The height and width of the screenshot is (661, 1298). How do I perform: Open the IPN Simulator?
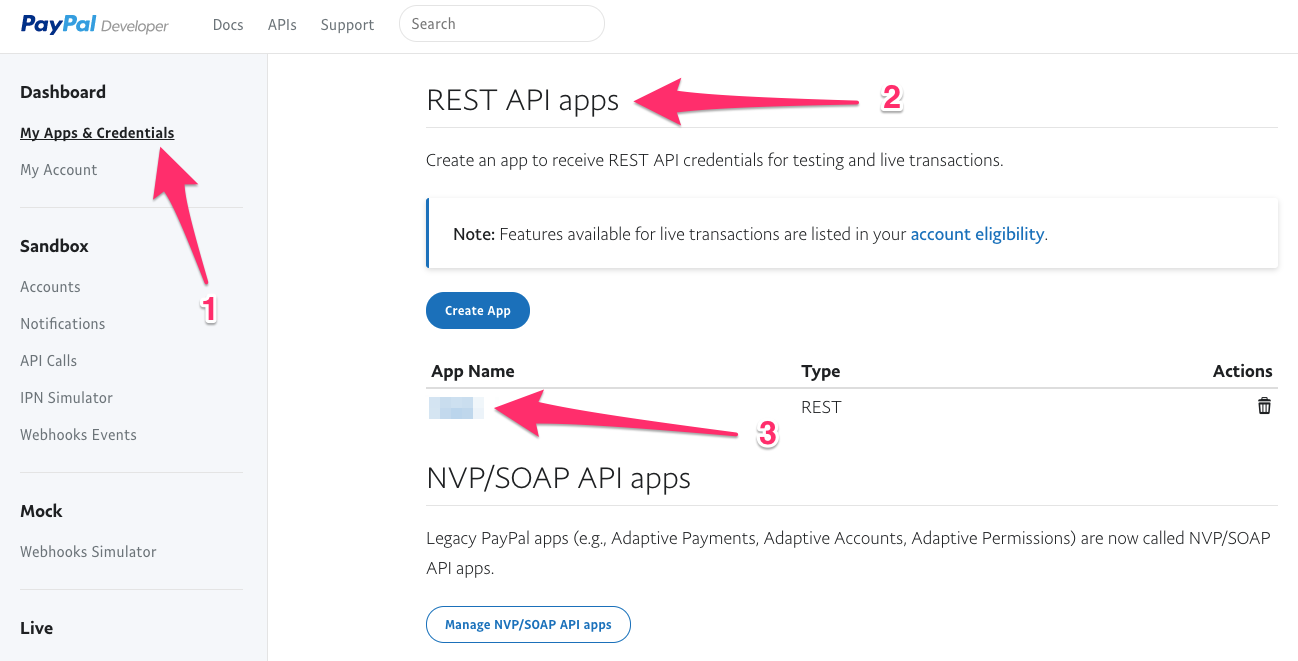pyautogui.click(x=66, y=397)
